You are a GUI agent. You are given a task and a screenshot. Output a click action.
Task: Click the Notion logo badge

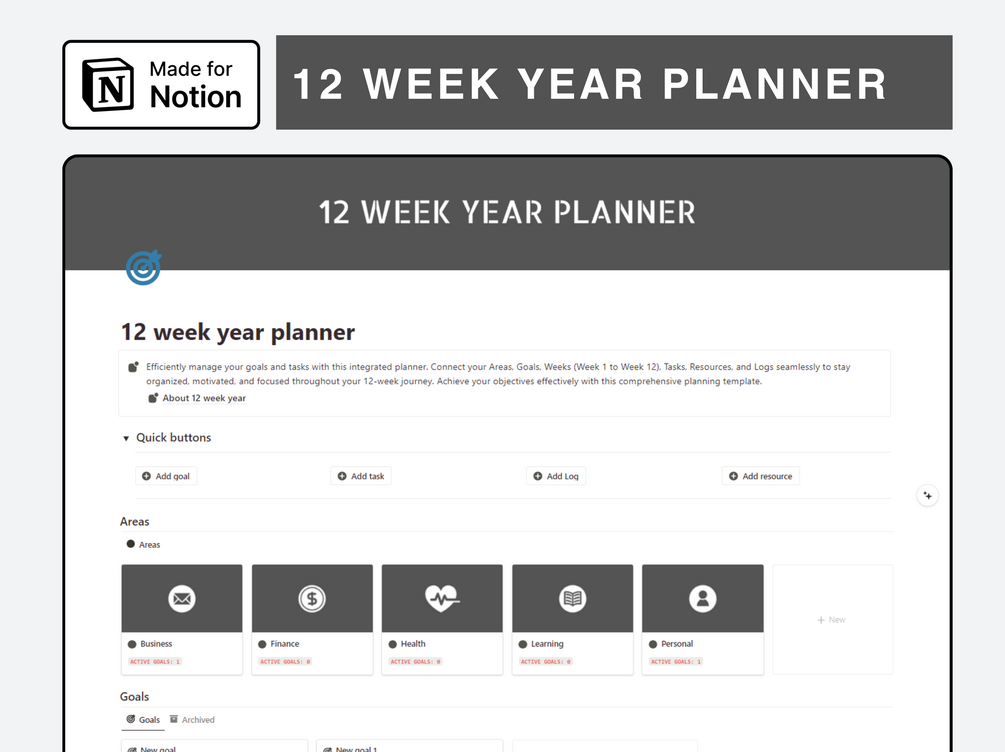(161, 84)
